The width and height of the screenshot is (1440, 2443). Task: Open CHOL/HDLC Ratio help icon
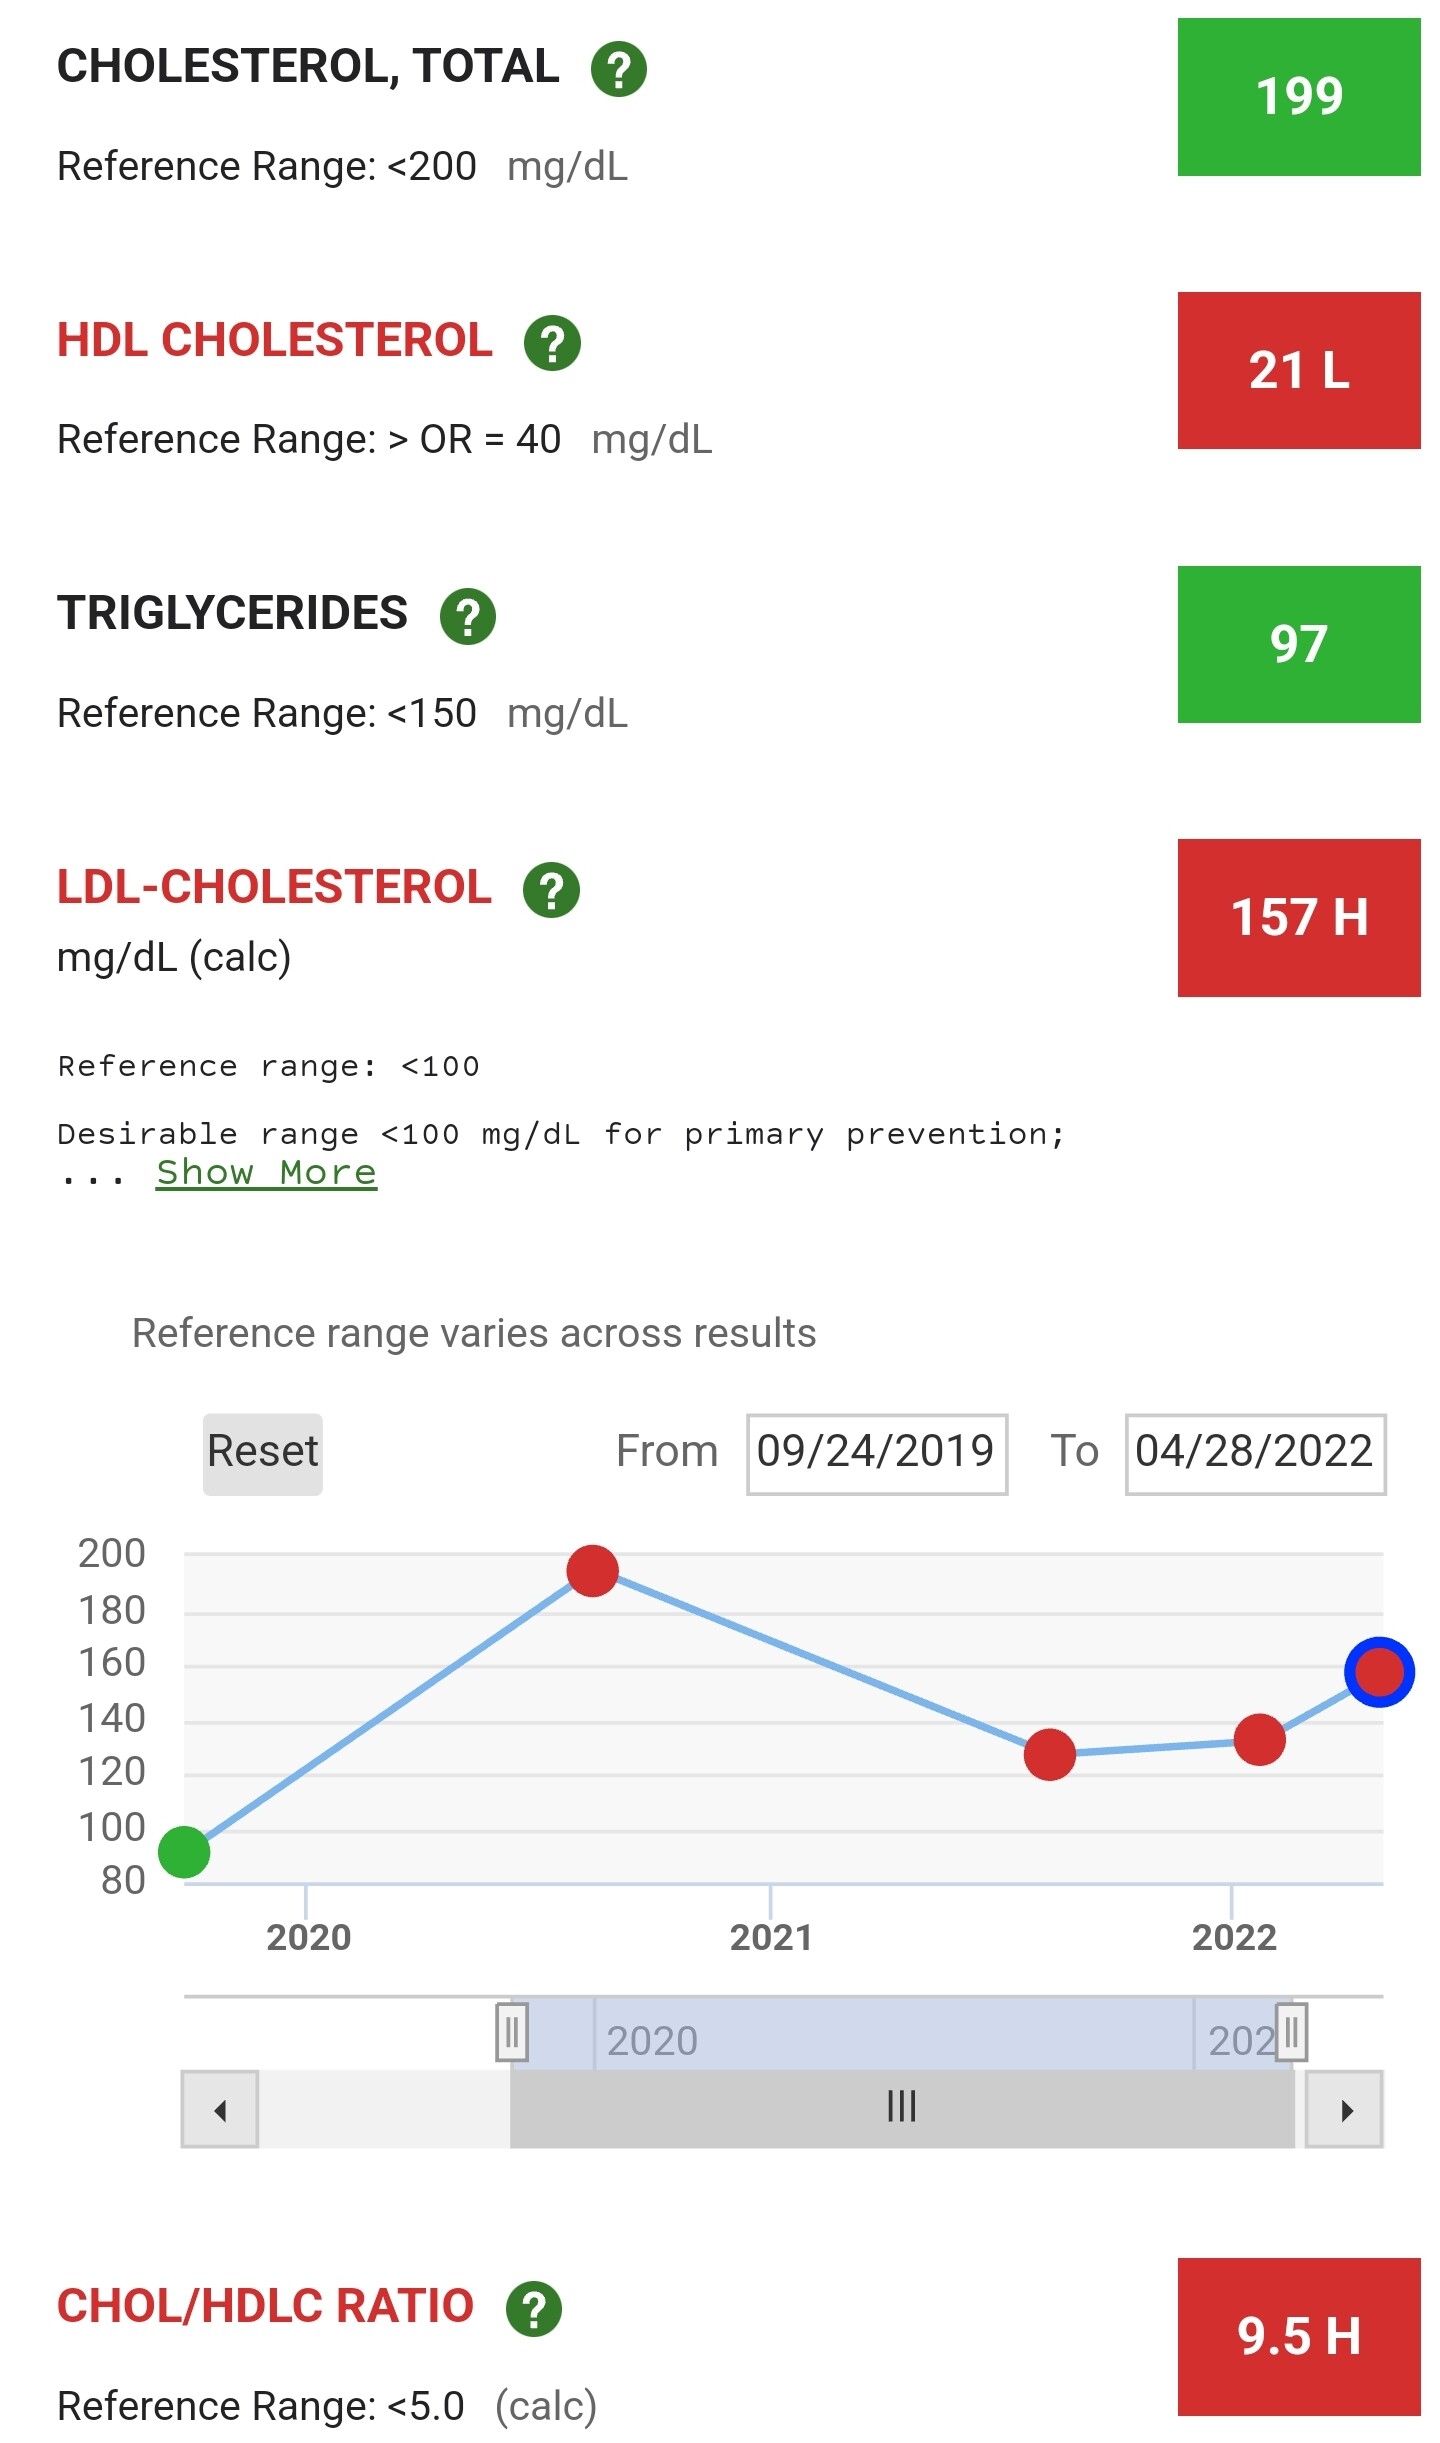[x=534, y=2308]
